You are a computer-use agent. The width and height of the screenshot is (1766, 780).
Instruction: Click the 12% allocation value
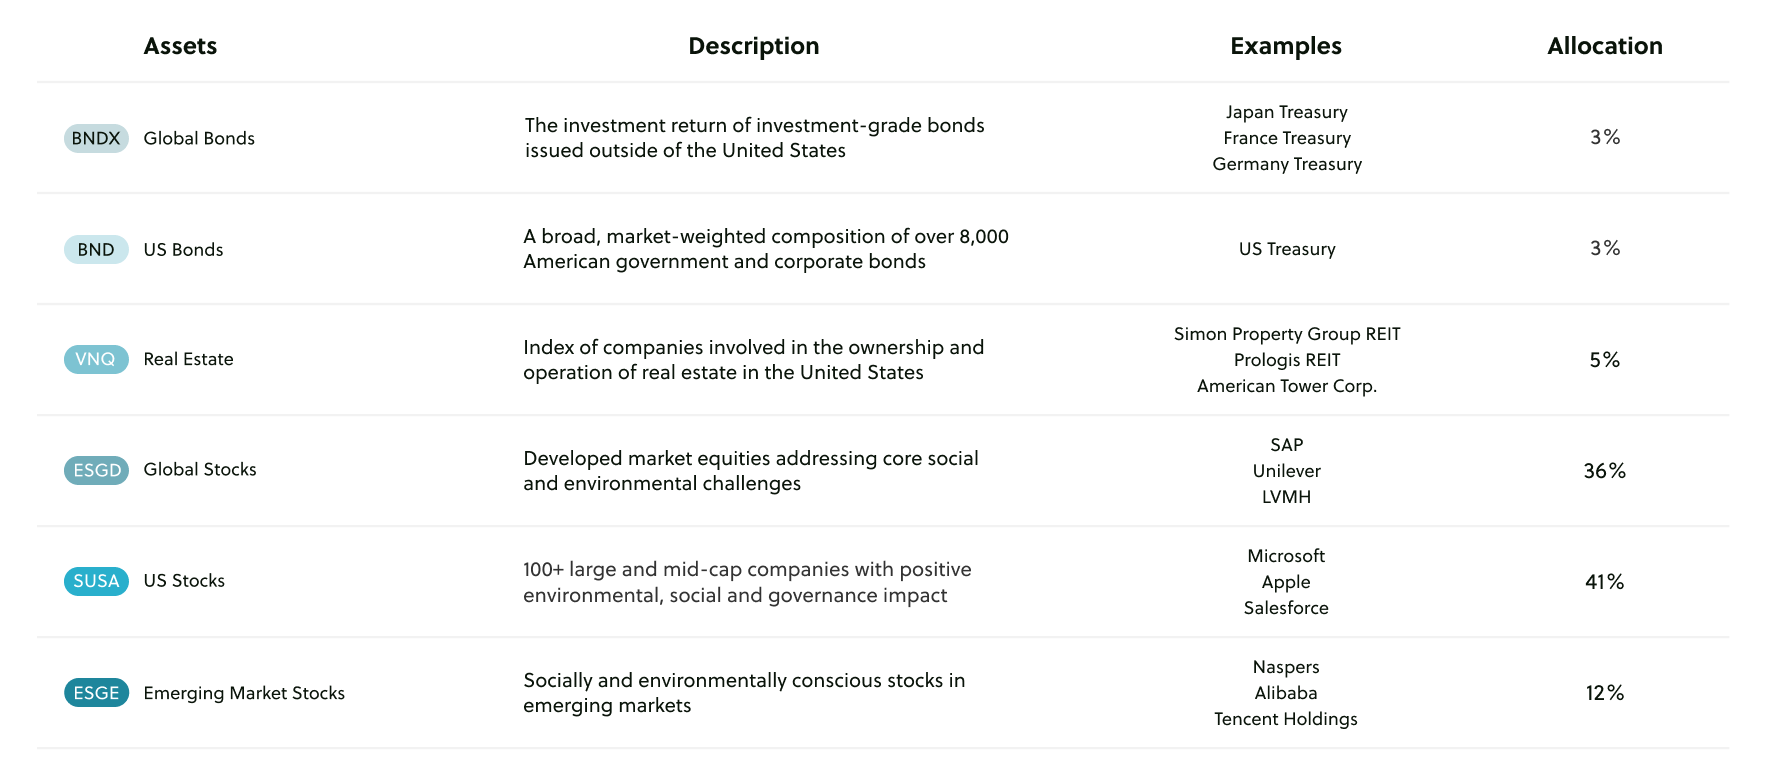click(x=1604, y=693)
